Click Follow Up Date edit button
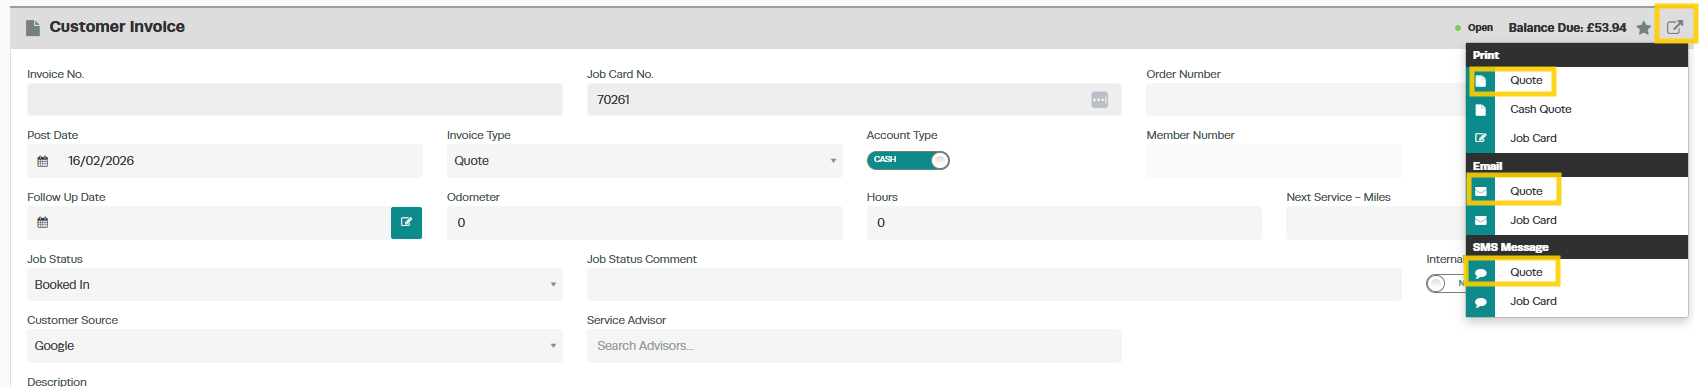Viewport: 1699px width, 387px height. [x=406, y=223]
